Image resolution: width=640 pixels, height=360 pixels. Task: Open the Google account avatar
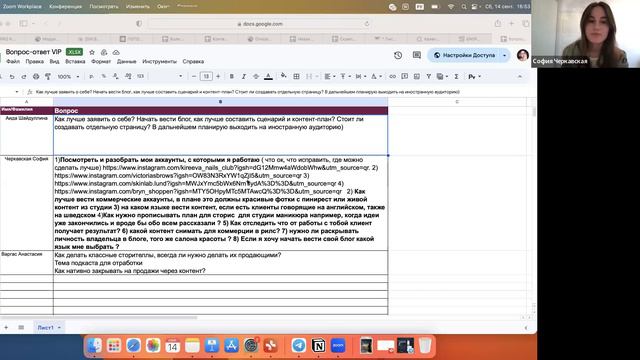[x=522, y=55]
